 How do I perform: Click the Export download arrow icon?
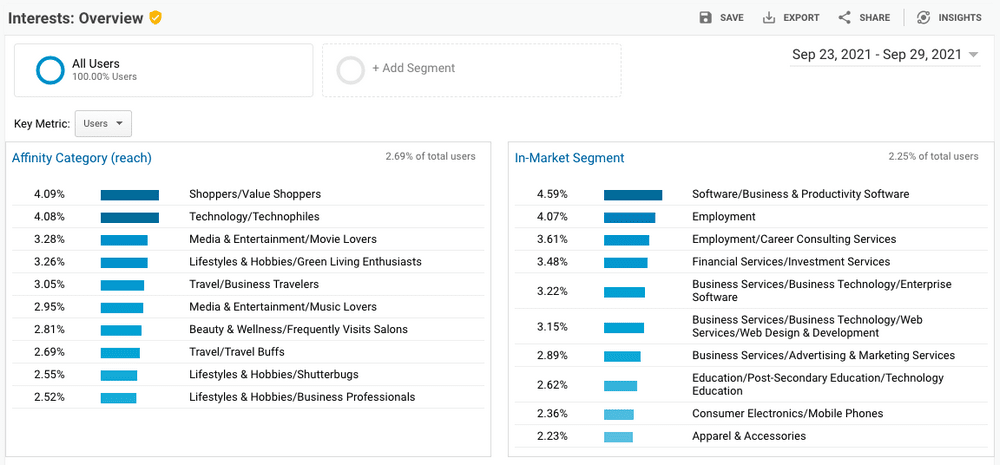(x=769, y=18)
